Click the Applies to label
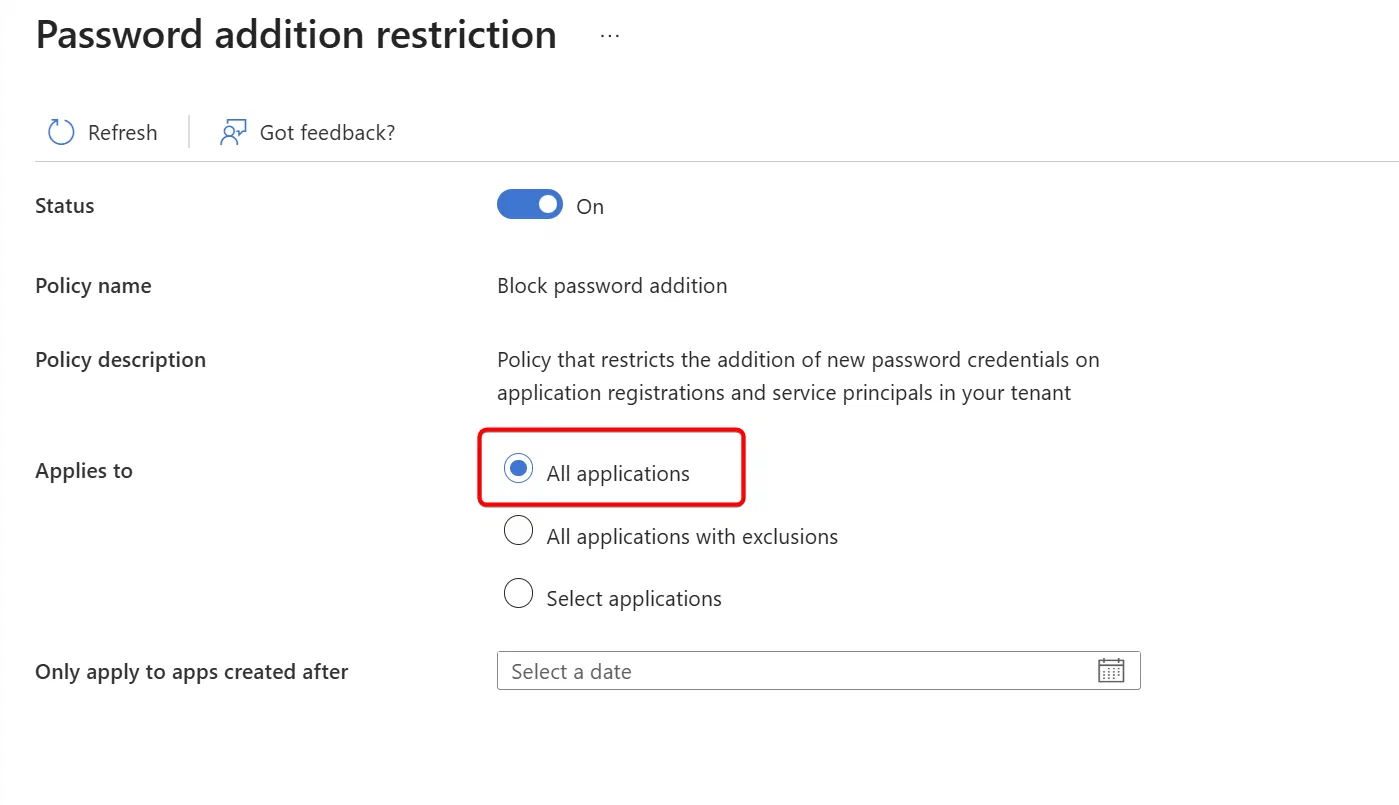Screen dimensions: 1399x805 pyautogui.click(x=84, y=471)
